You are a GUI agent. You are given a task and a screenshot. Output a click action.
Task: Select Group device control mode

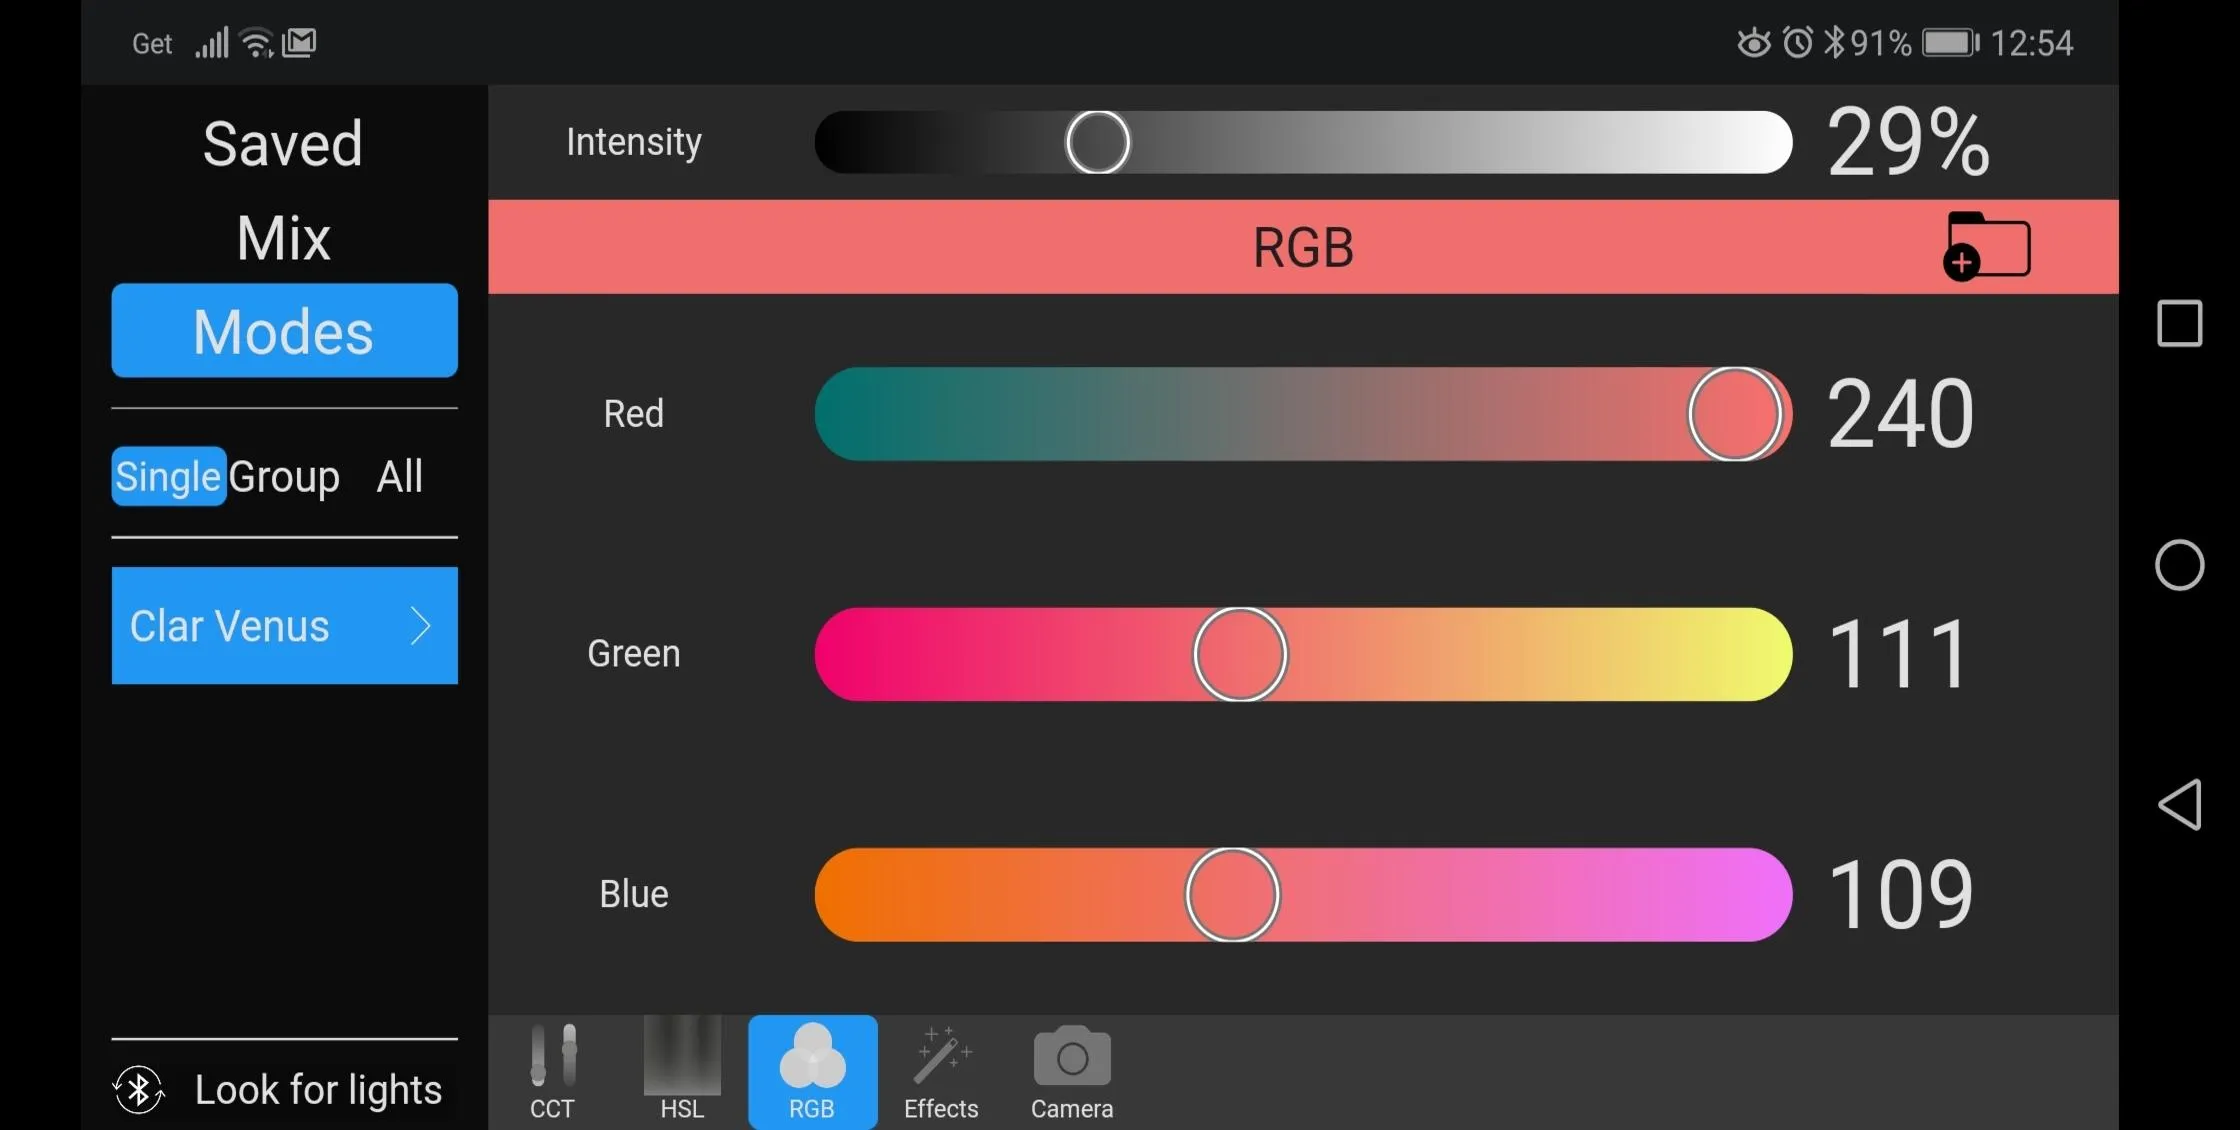(284, 476)
